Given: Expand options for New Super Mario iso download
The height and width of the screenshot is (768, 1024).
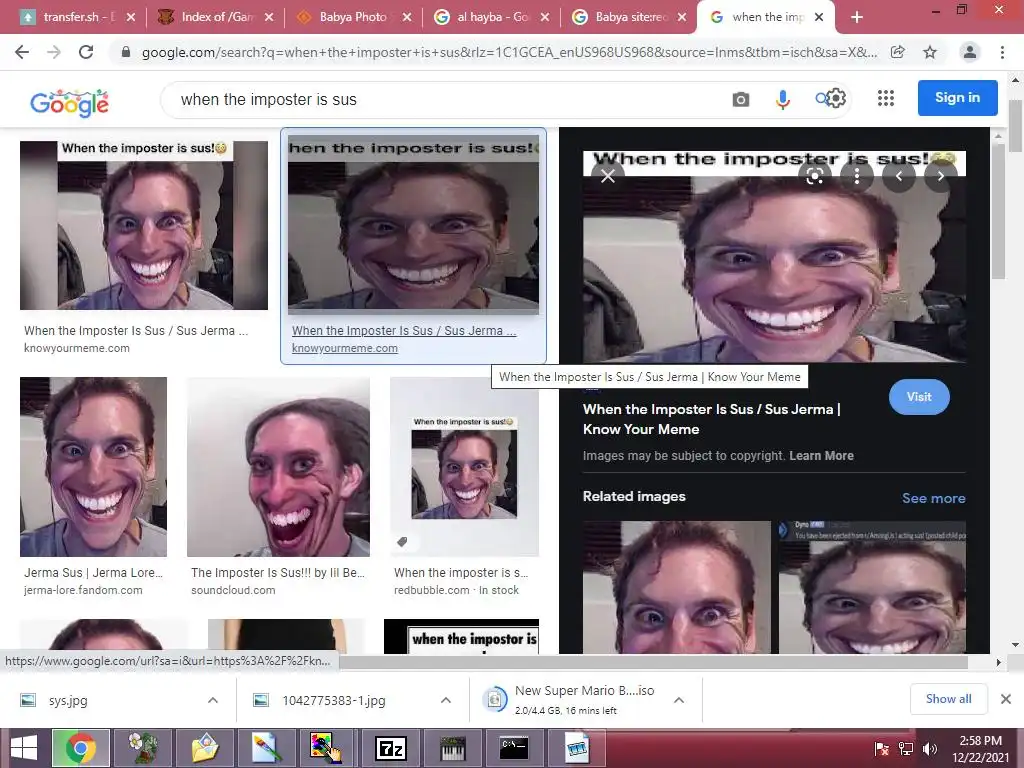Looking at the screenshot, I should [679, 700].
